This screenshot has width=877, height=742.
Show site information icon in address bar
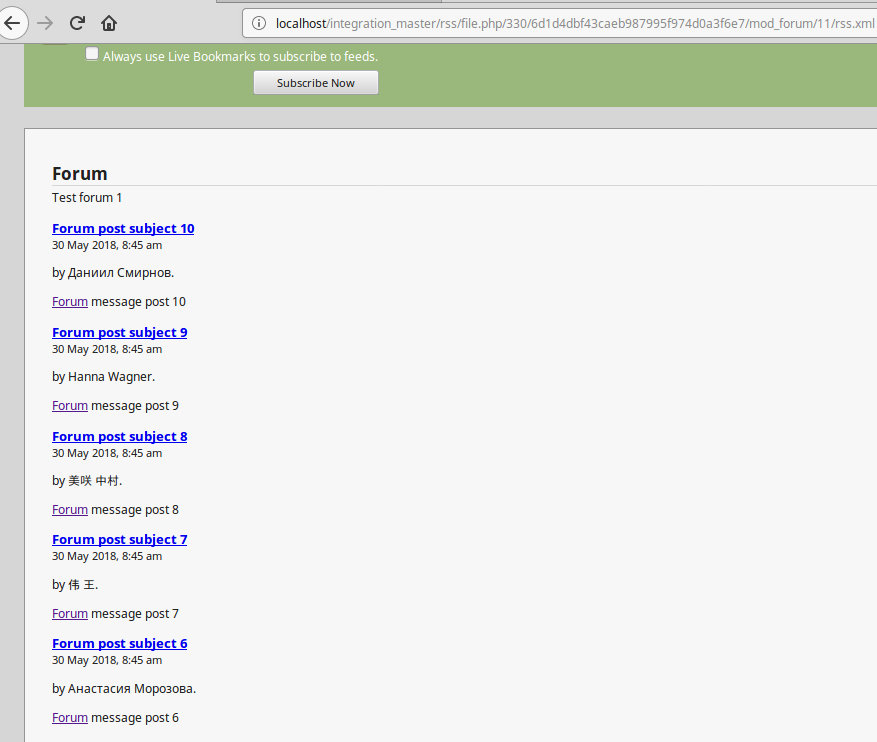[258, 23]
